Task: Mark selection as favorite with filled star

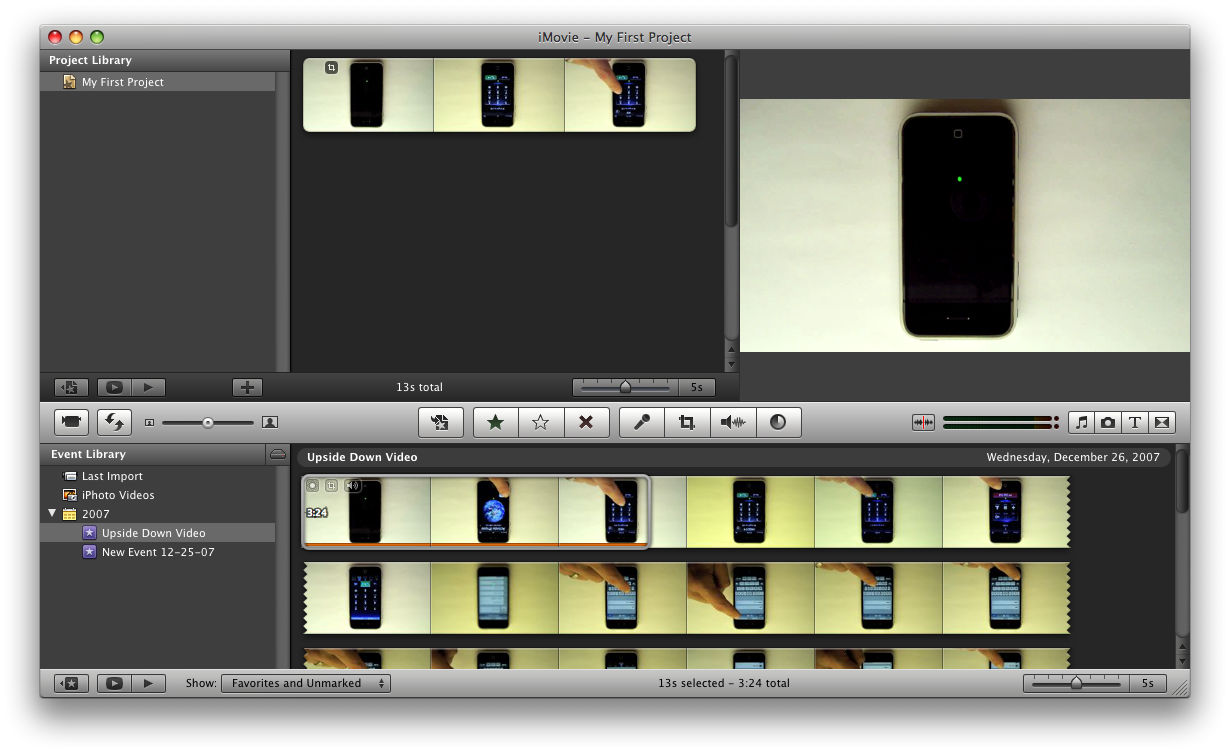Action: (495, 422)
